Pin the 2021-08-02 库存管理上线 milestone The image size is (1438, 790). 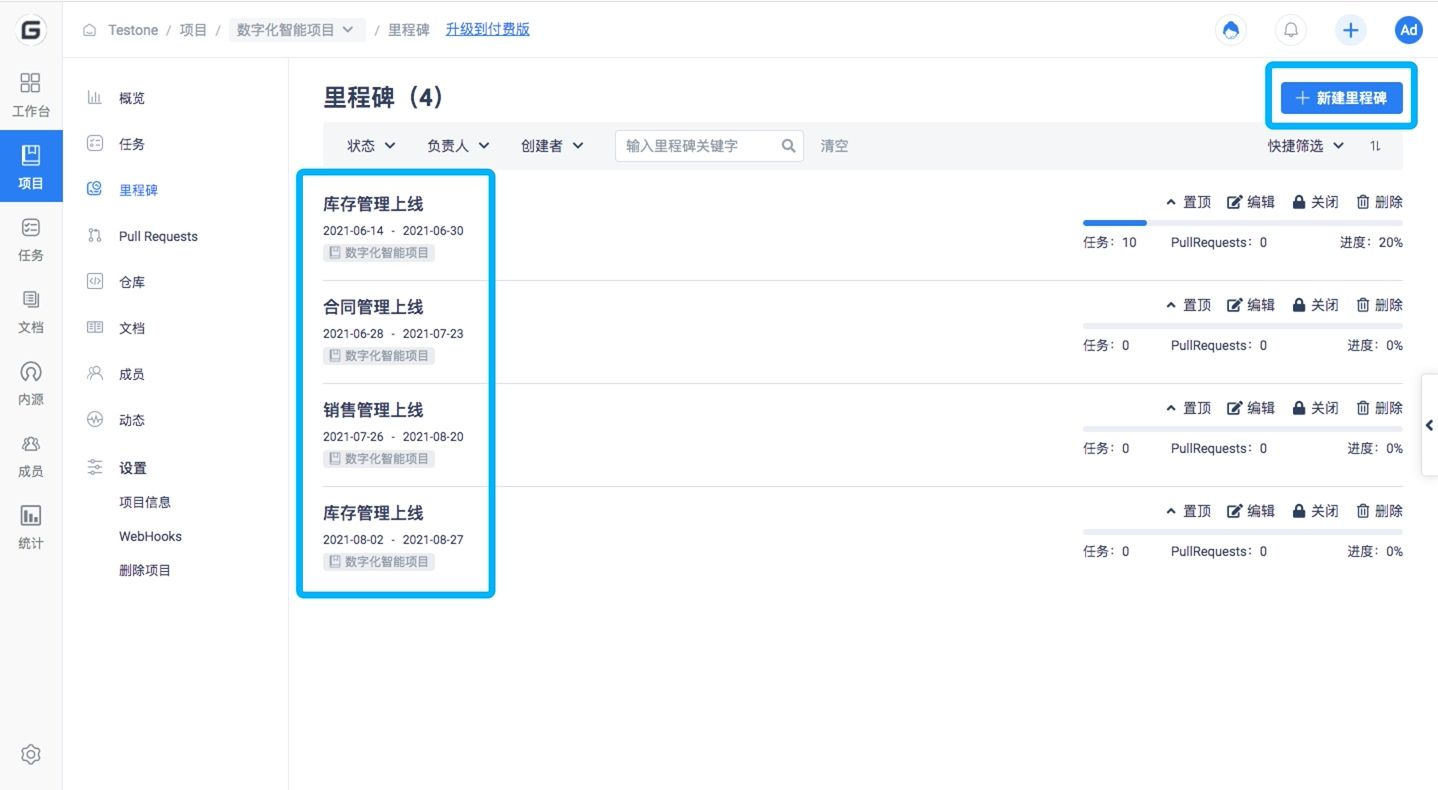pyautogui.click(x=1189, y=511)
